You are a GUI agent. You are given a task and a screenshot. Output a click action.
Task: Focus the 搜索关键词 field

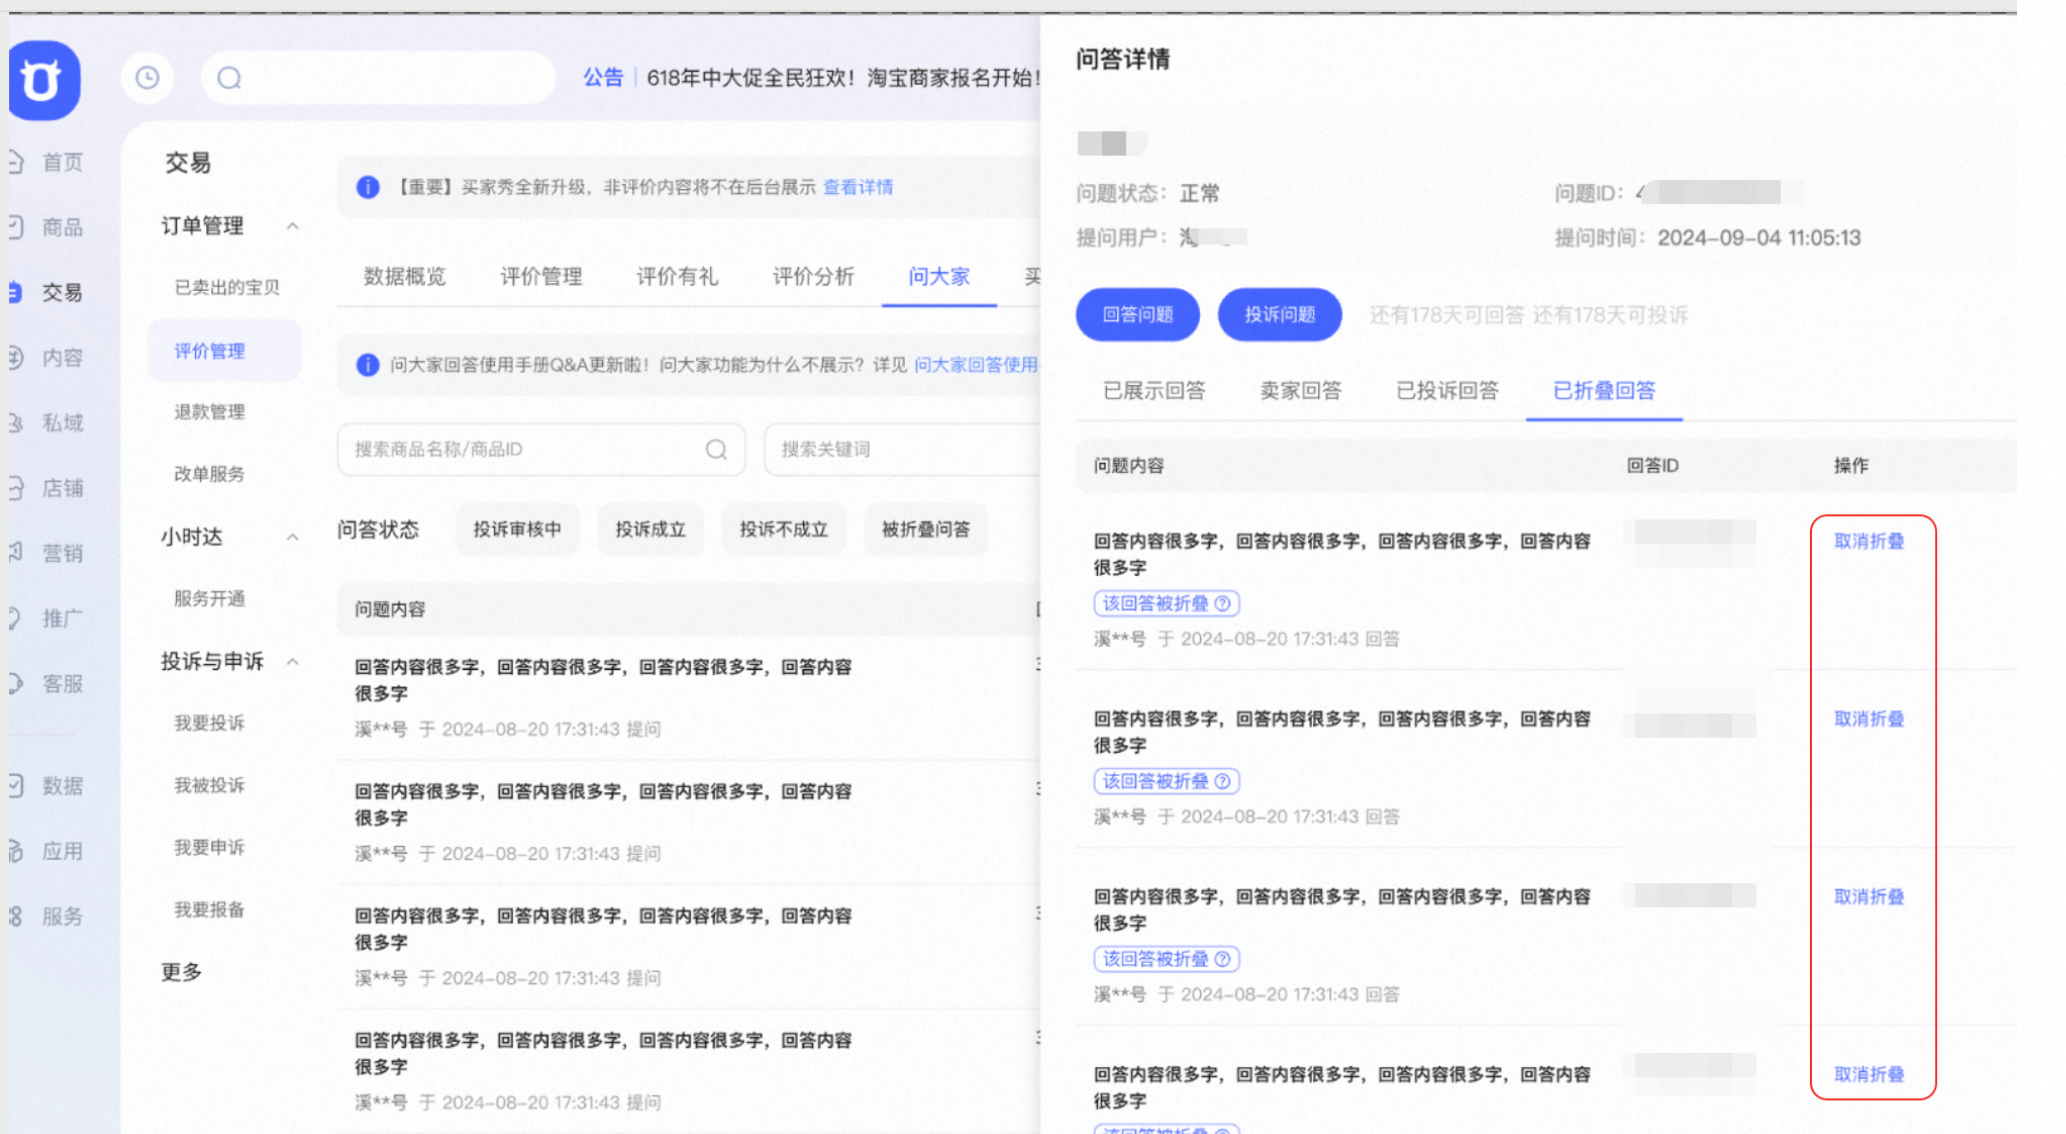click(x=903, y=449)
